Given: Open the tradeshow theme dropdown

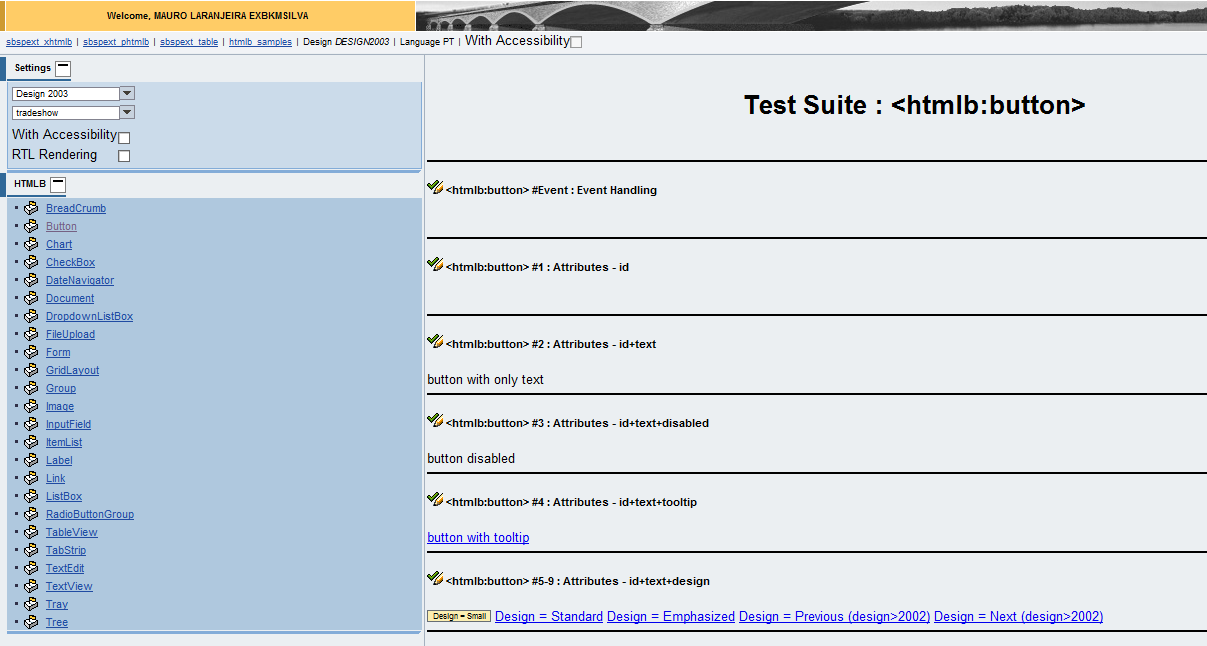Looking at the screenshot, I should [127, 113].
